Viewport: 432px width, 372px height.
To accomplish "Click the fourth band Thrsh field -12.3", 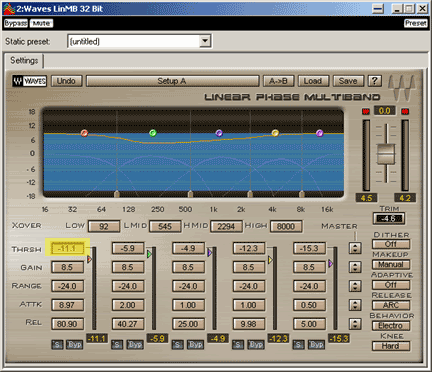I will coord(249,248).
